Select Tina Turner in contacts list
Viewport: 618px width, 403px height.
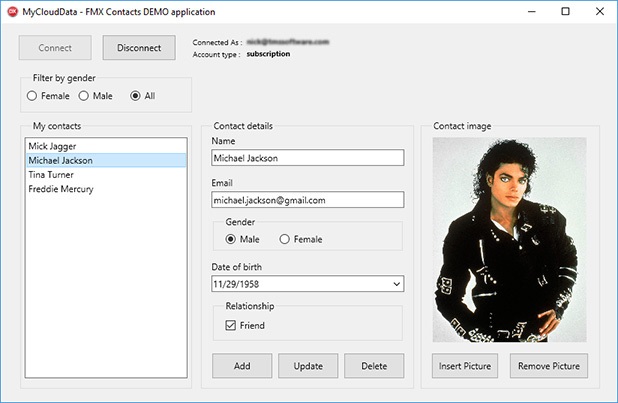tap(106, 175)
